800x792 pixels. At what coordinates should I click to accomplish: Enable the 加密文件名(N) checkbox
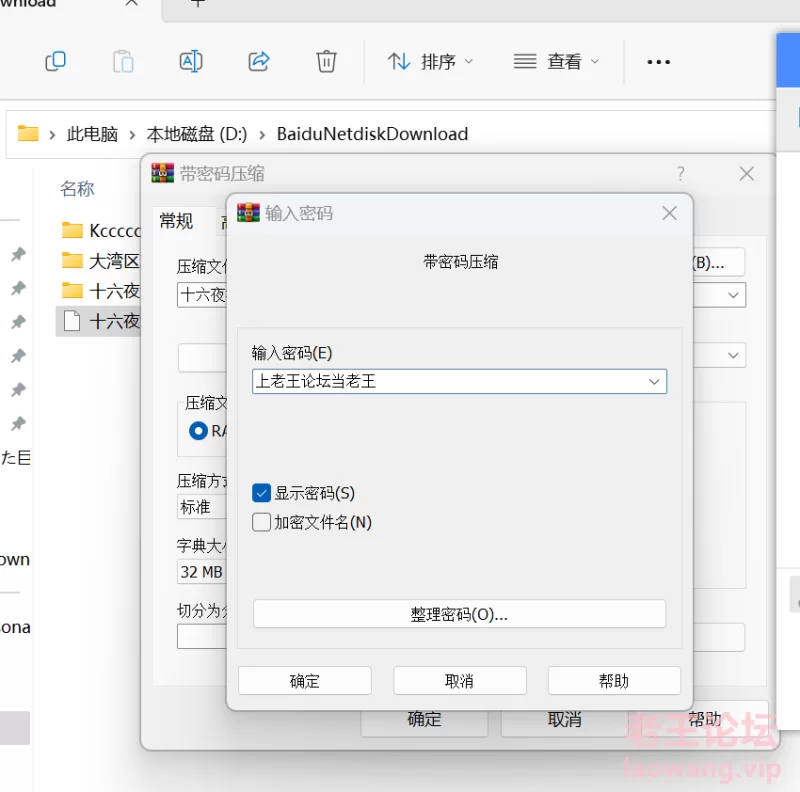[x=262, y=522]
